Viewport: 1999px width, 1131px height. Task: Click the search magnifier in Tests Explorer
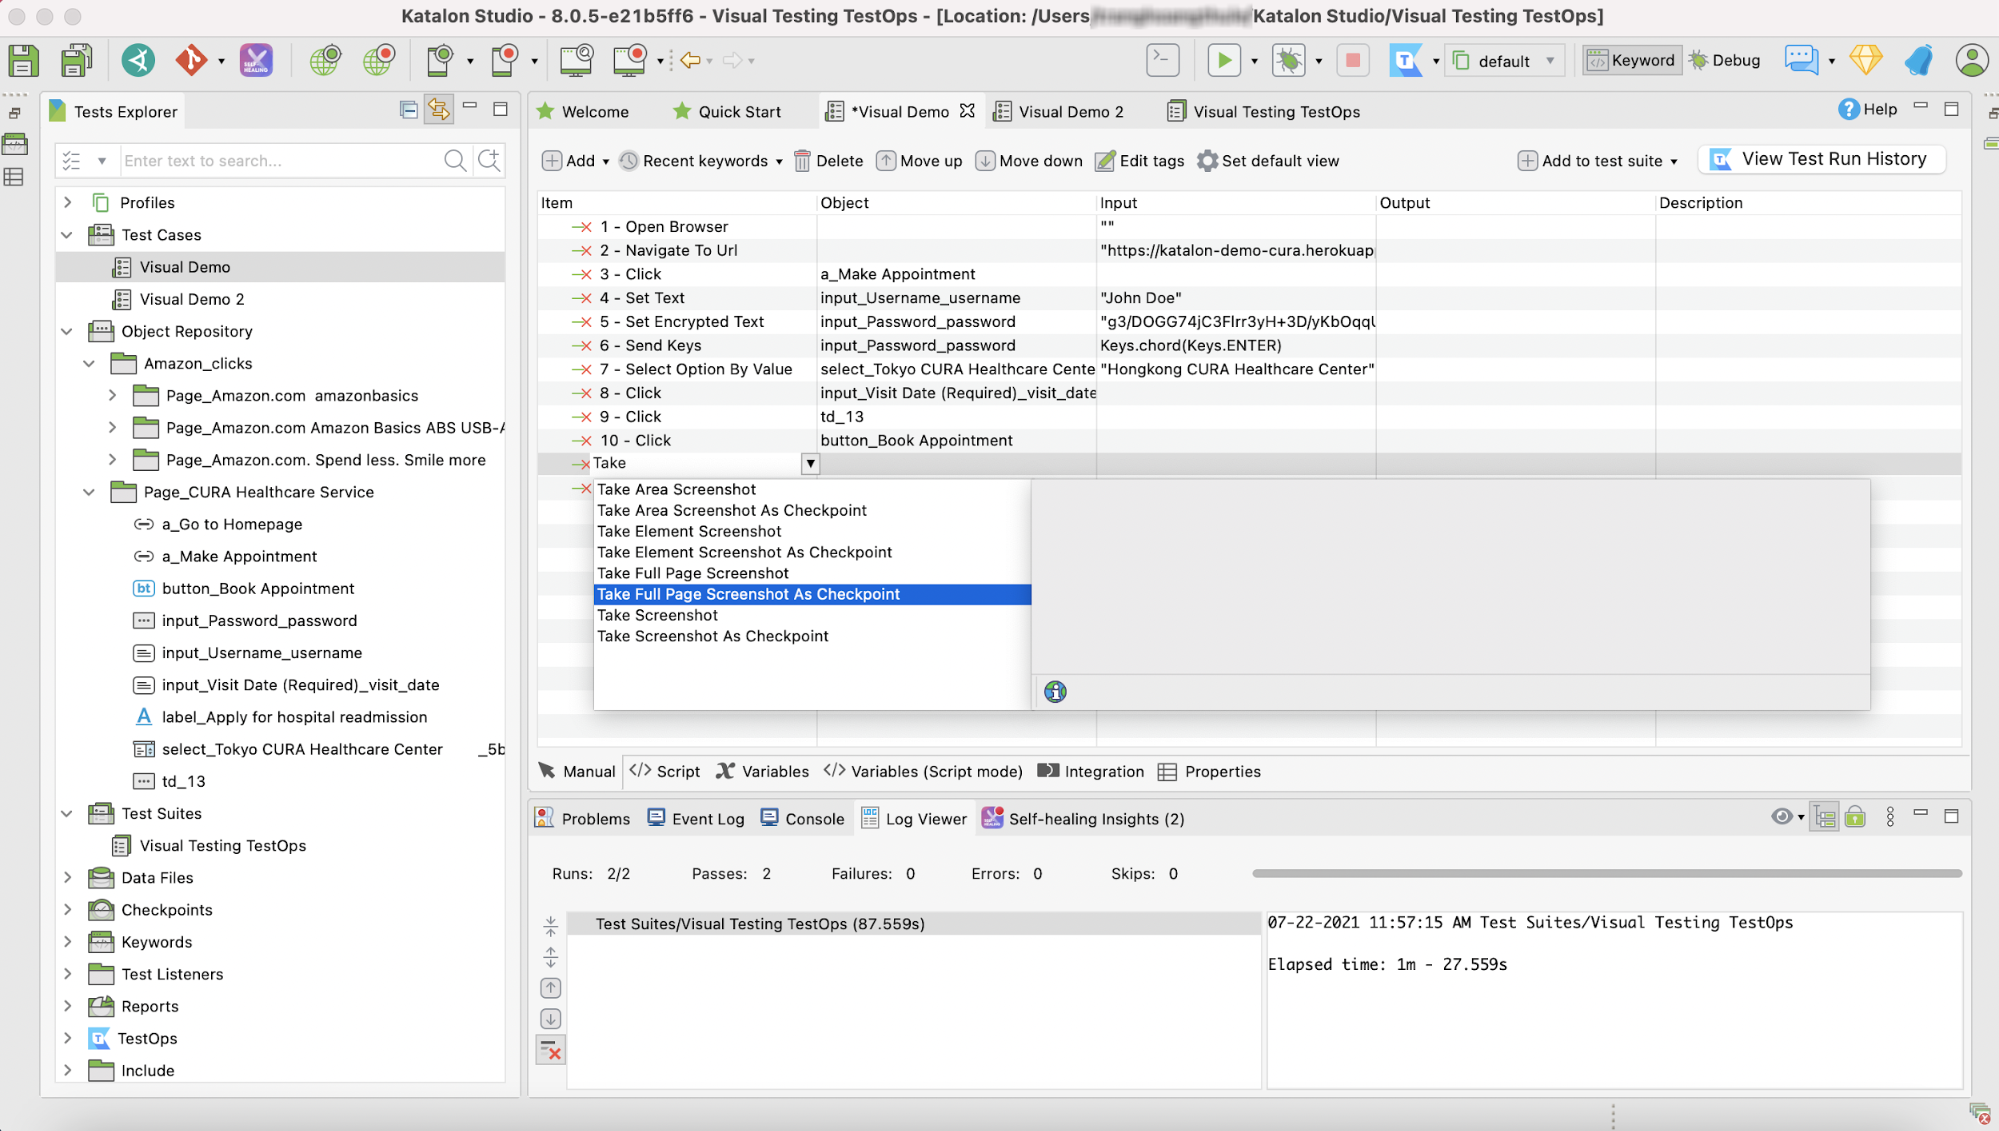tap(455, 160)
